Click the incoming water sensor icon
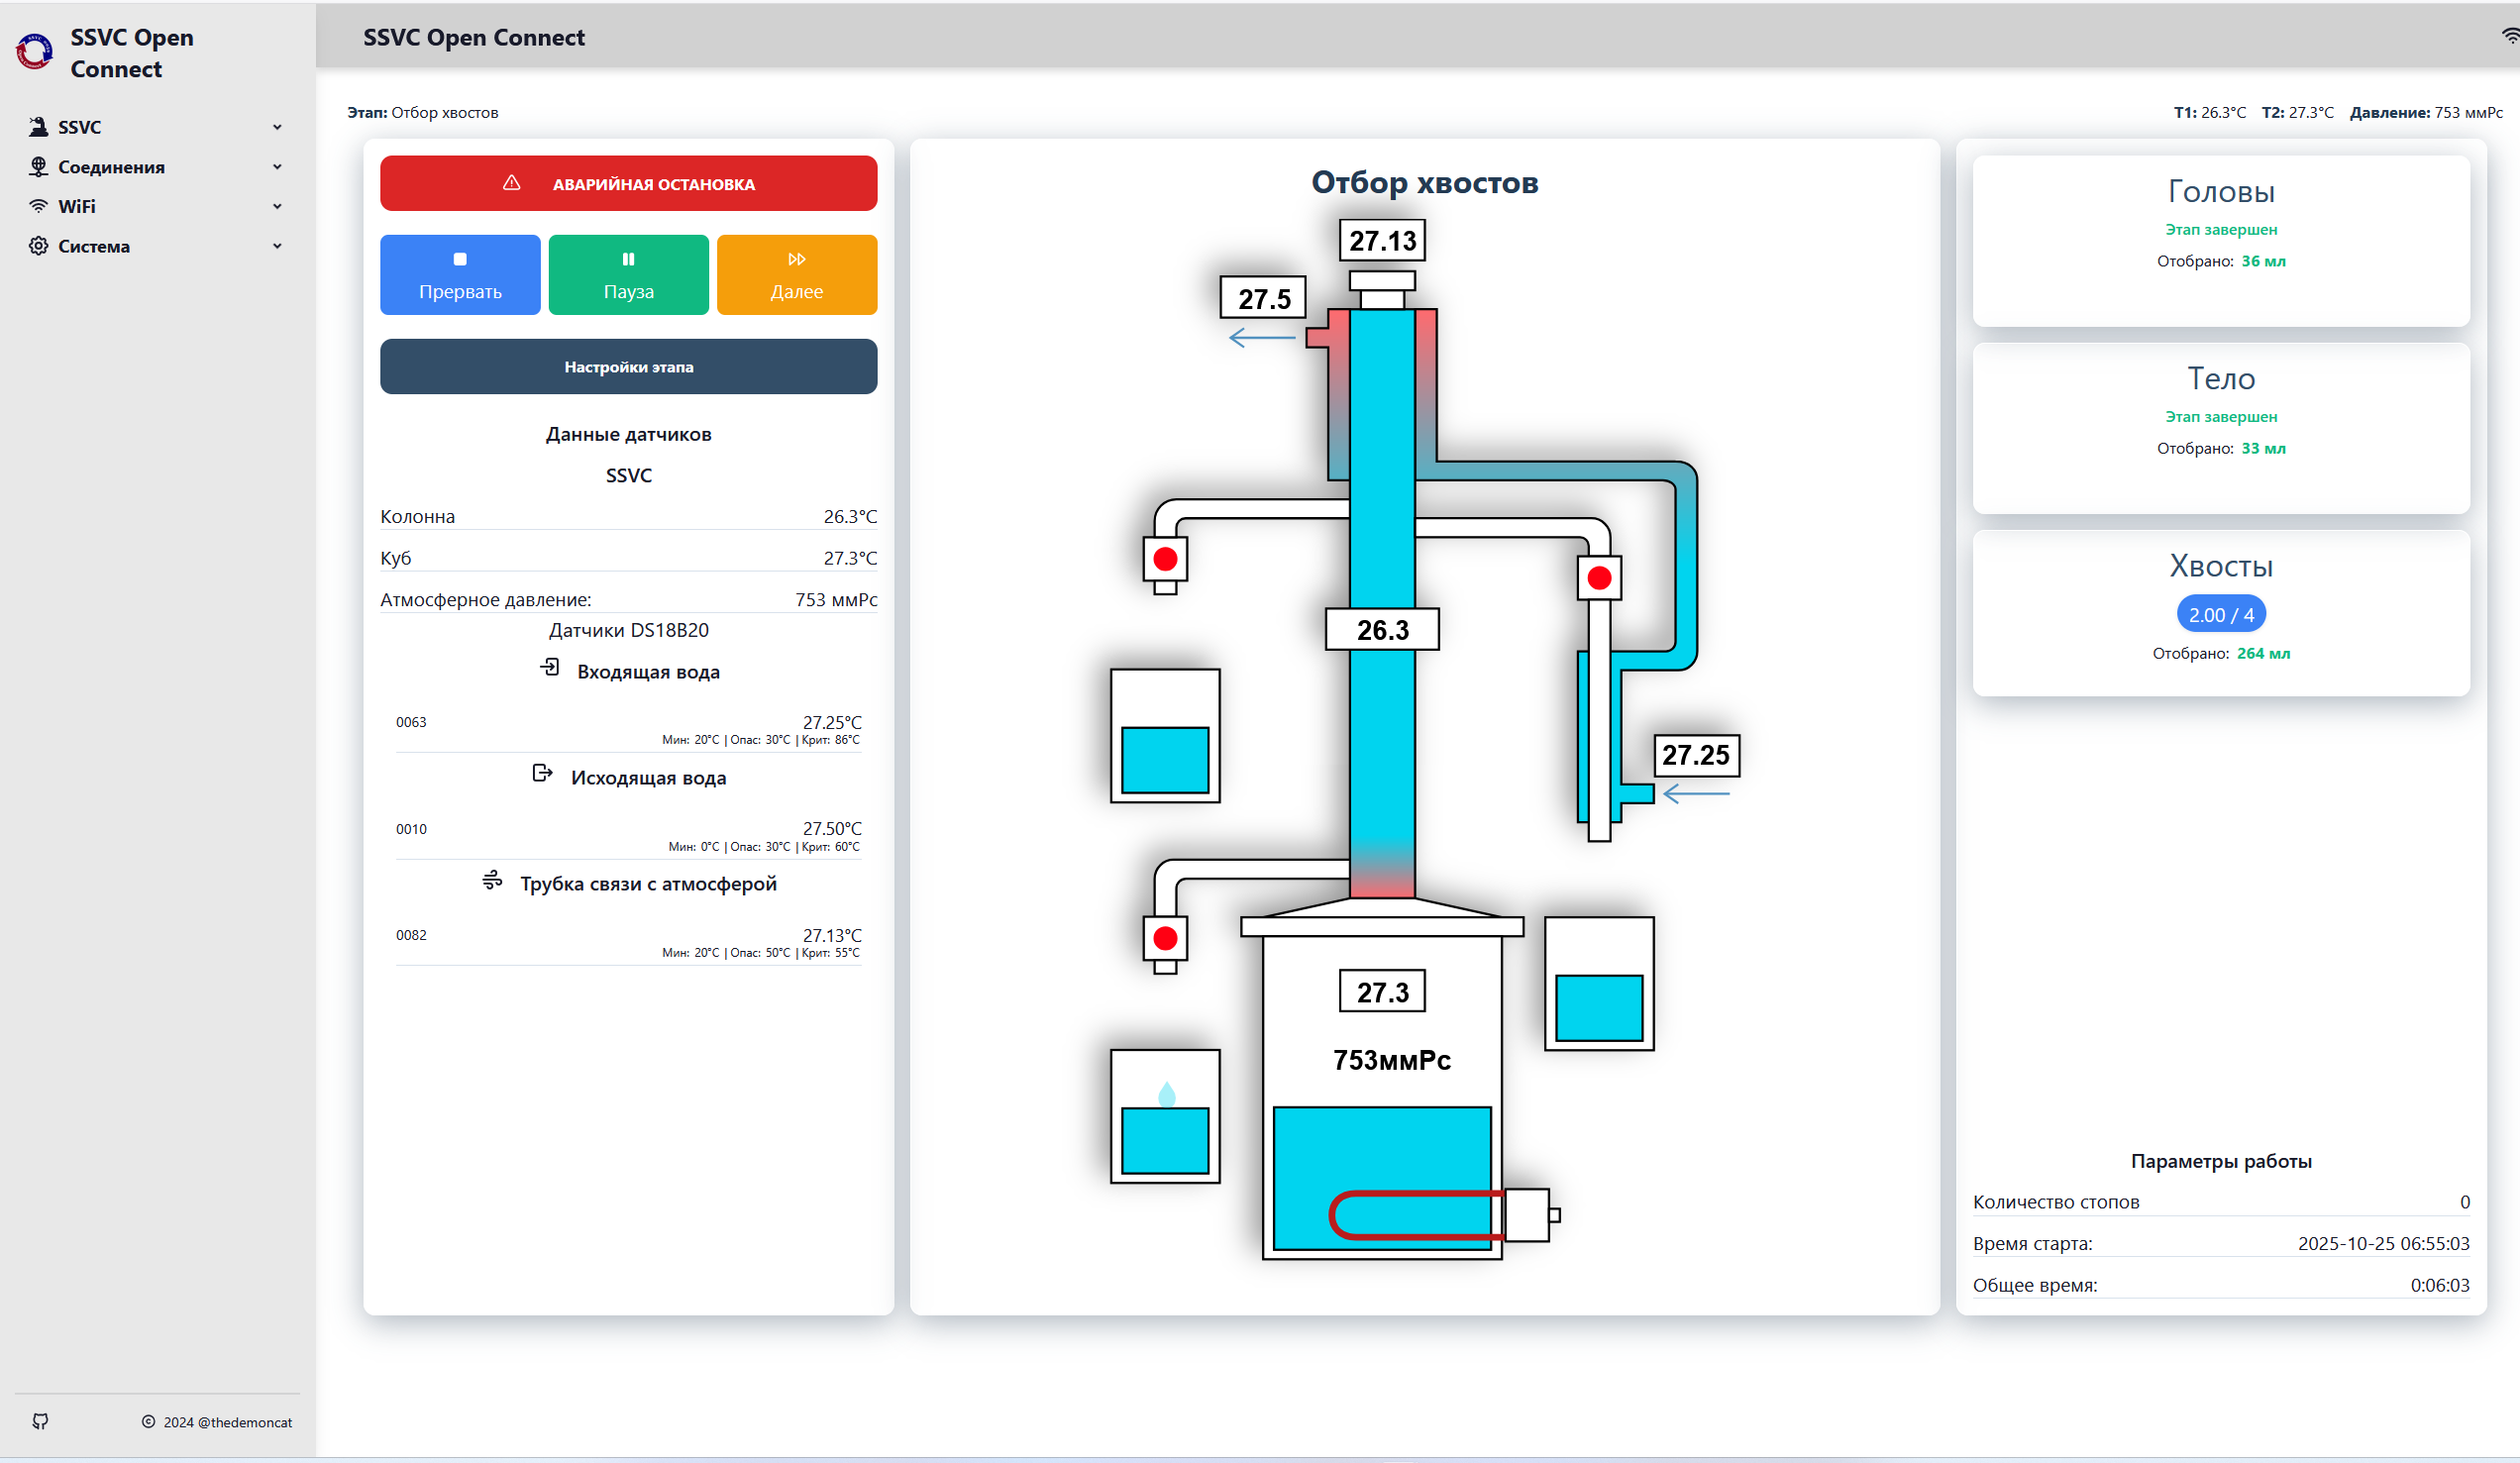2520x1463 pixels. tap(550, 667)
